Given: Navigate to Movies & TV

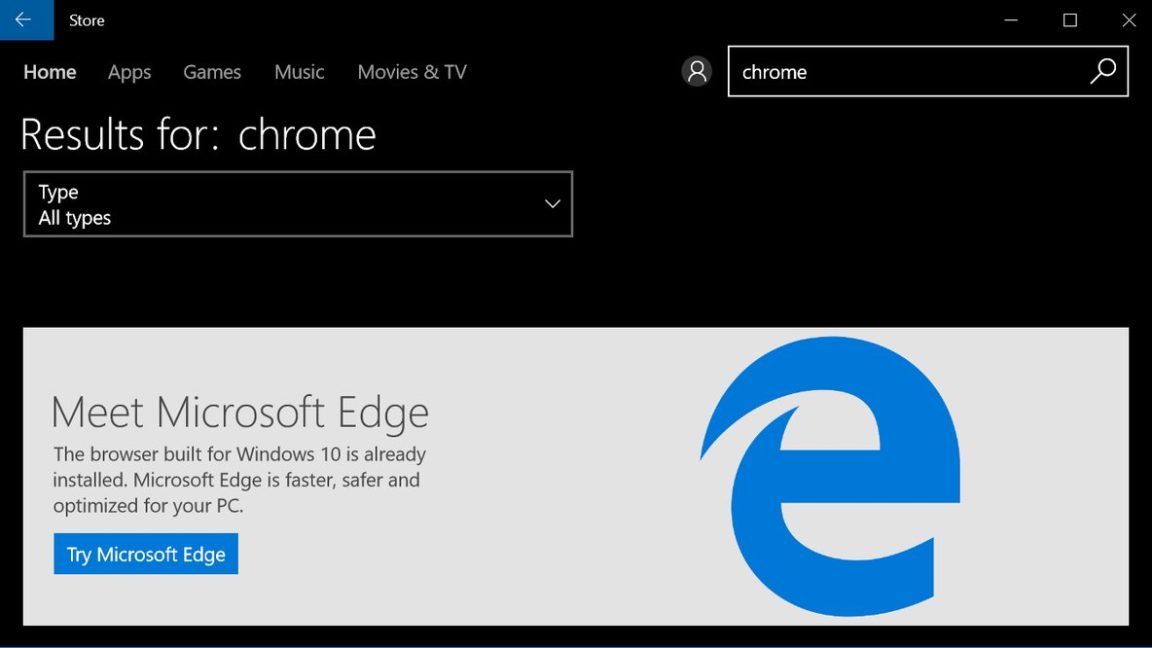Looking at the screenshot, I should pyautogui.click(x=412, y=72).
